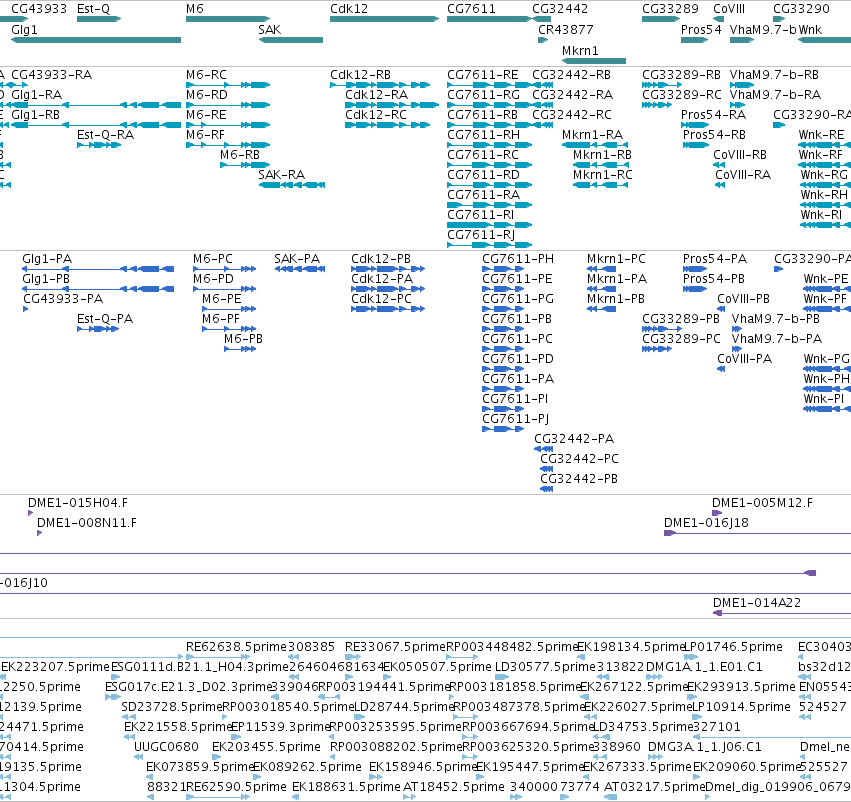Select transcript CG7611-RH
This screenshot has width=851, height=802.
490,145
